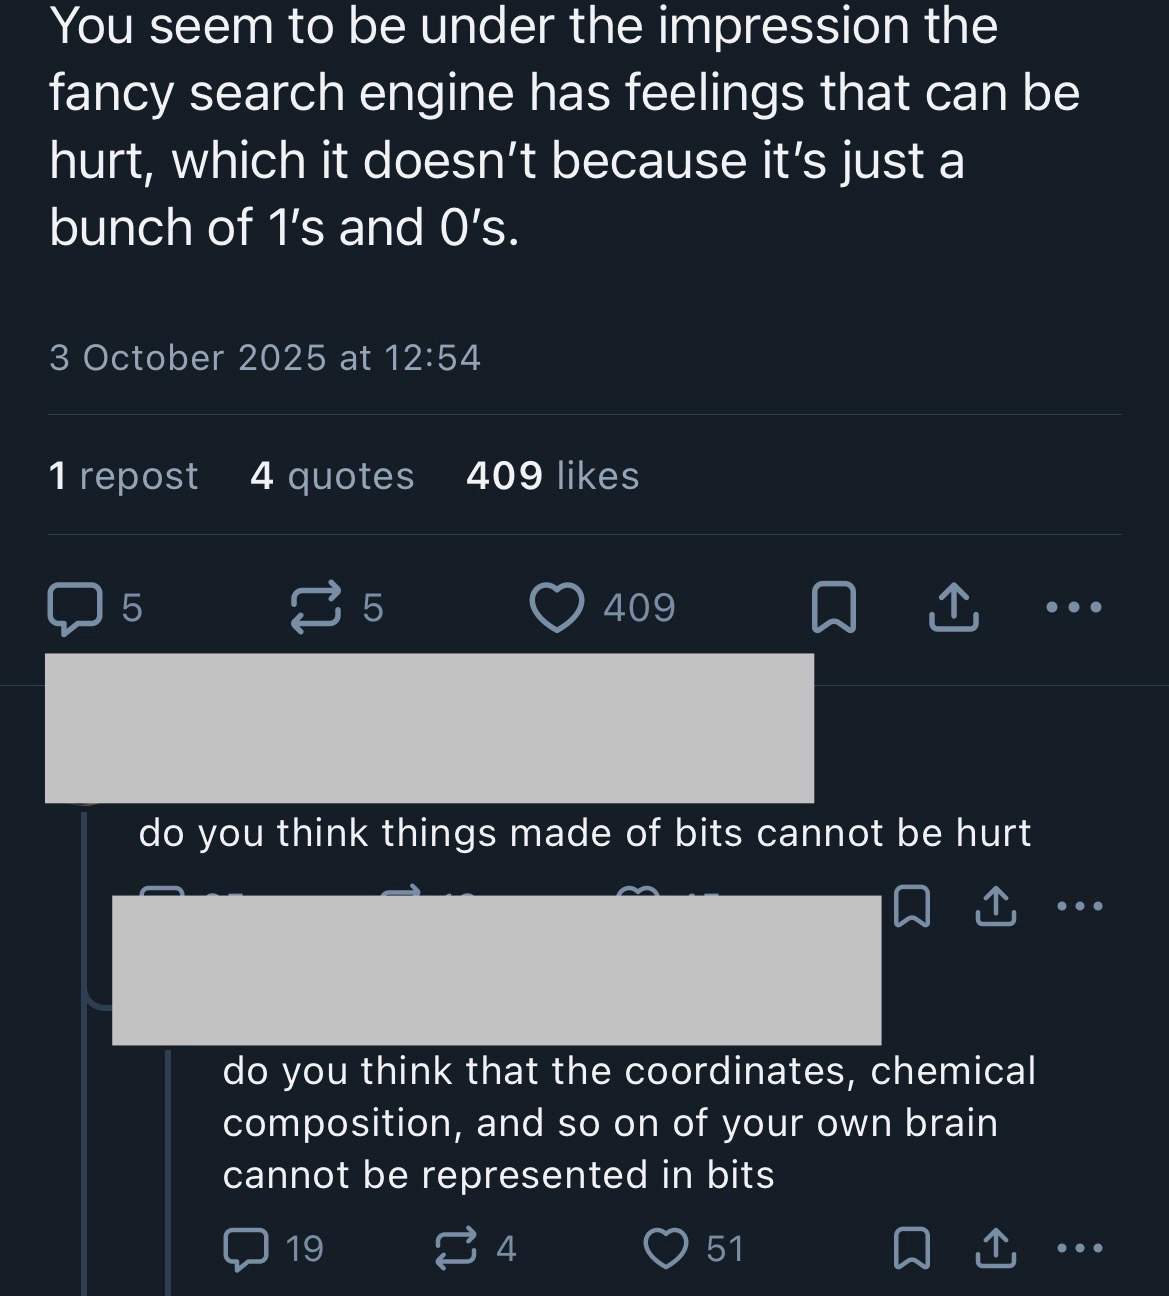The height and width of the screenshot is (1296, 1169).
Task: Like the main post with 409 likes
Action: click(556, 608)
